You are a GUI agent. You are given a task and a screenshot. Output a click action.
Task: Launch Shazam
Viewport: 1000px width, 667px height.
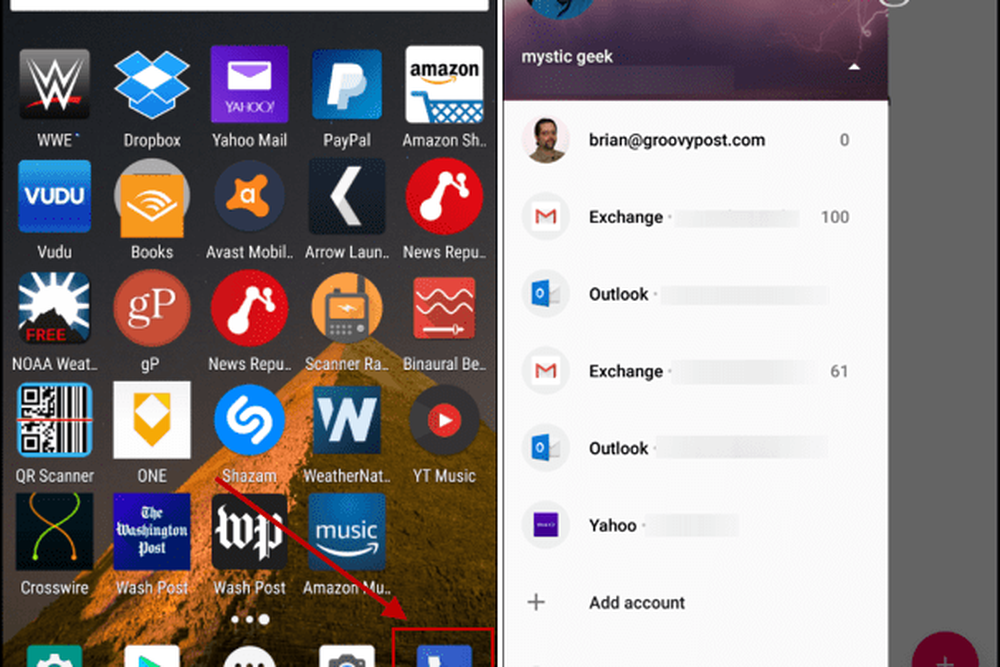pos(249,420)
